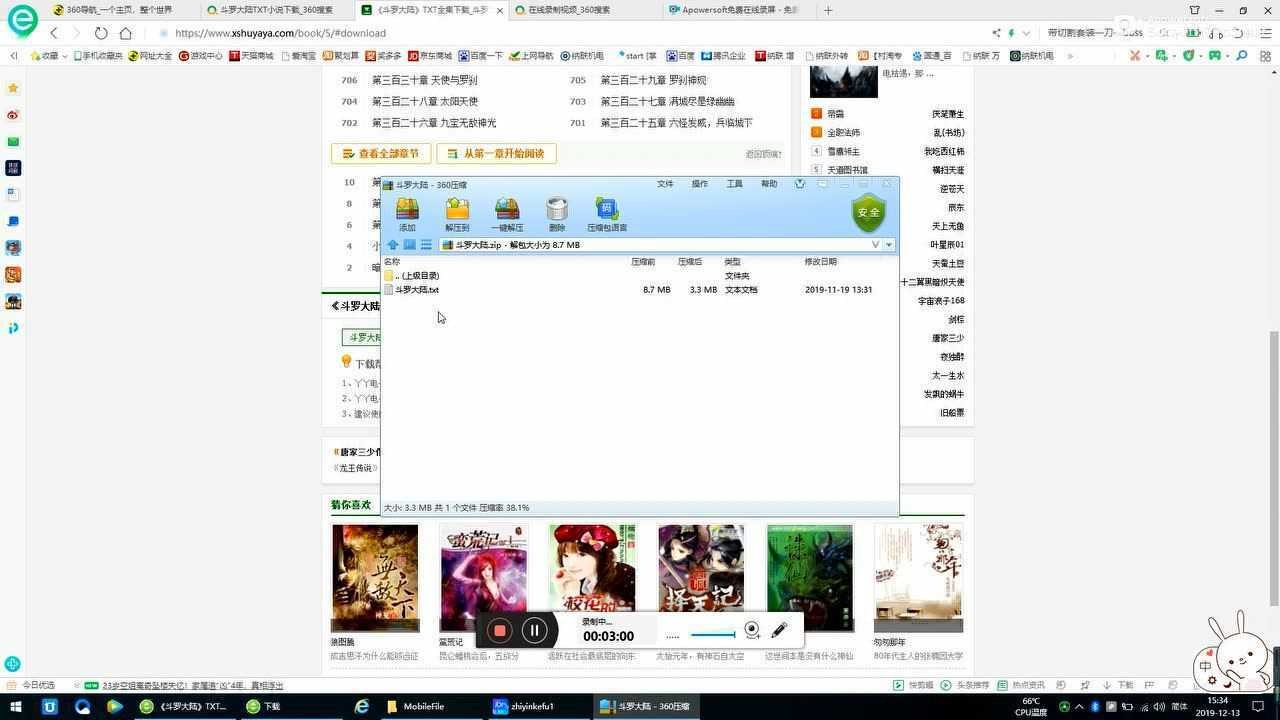Open the skin icon in 360压缩 title bar

(799, 184)
